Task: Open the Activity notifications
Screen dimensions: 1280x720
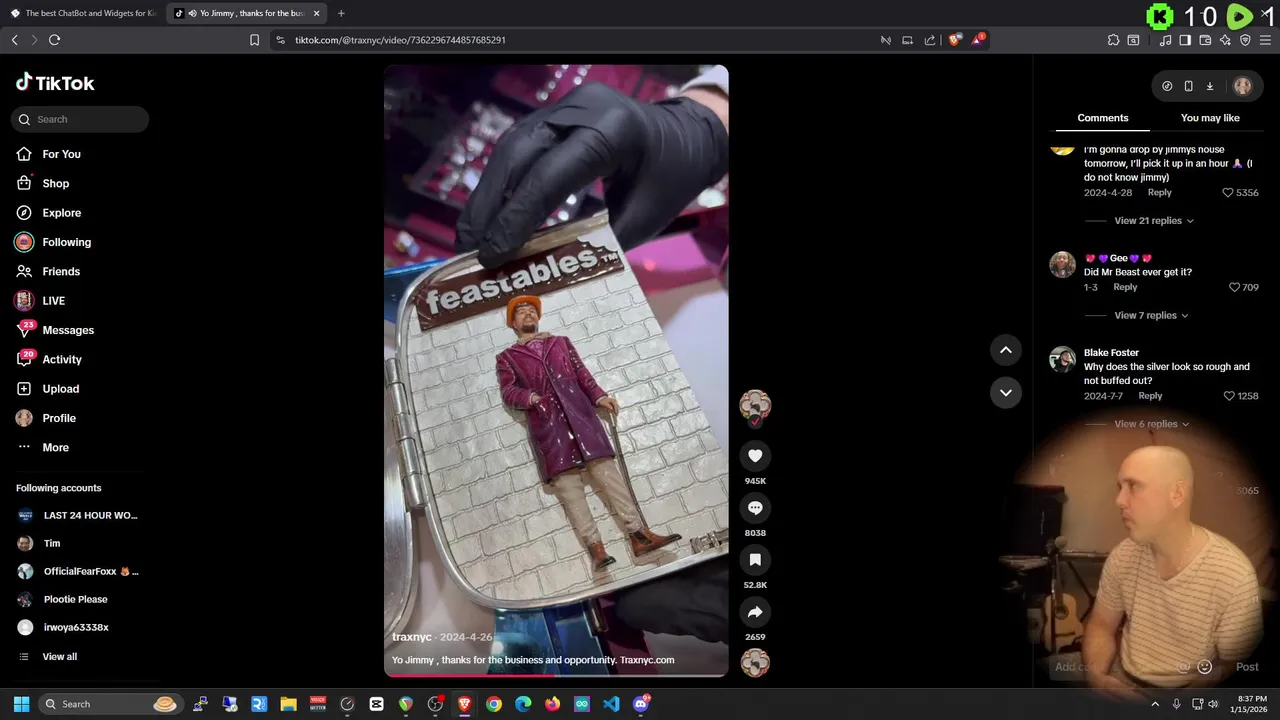Action: point(62,360)
